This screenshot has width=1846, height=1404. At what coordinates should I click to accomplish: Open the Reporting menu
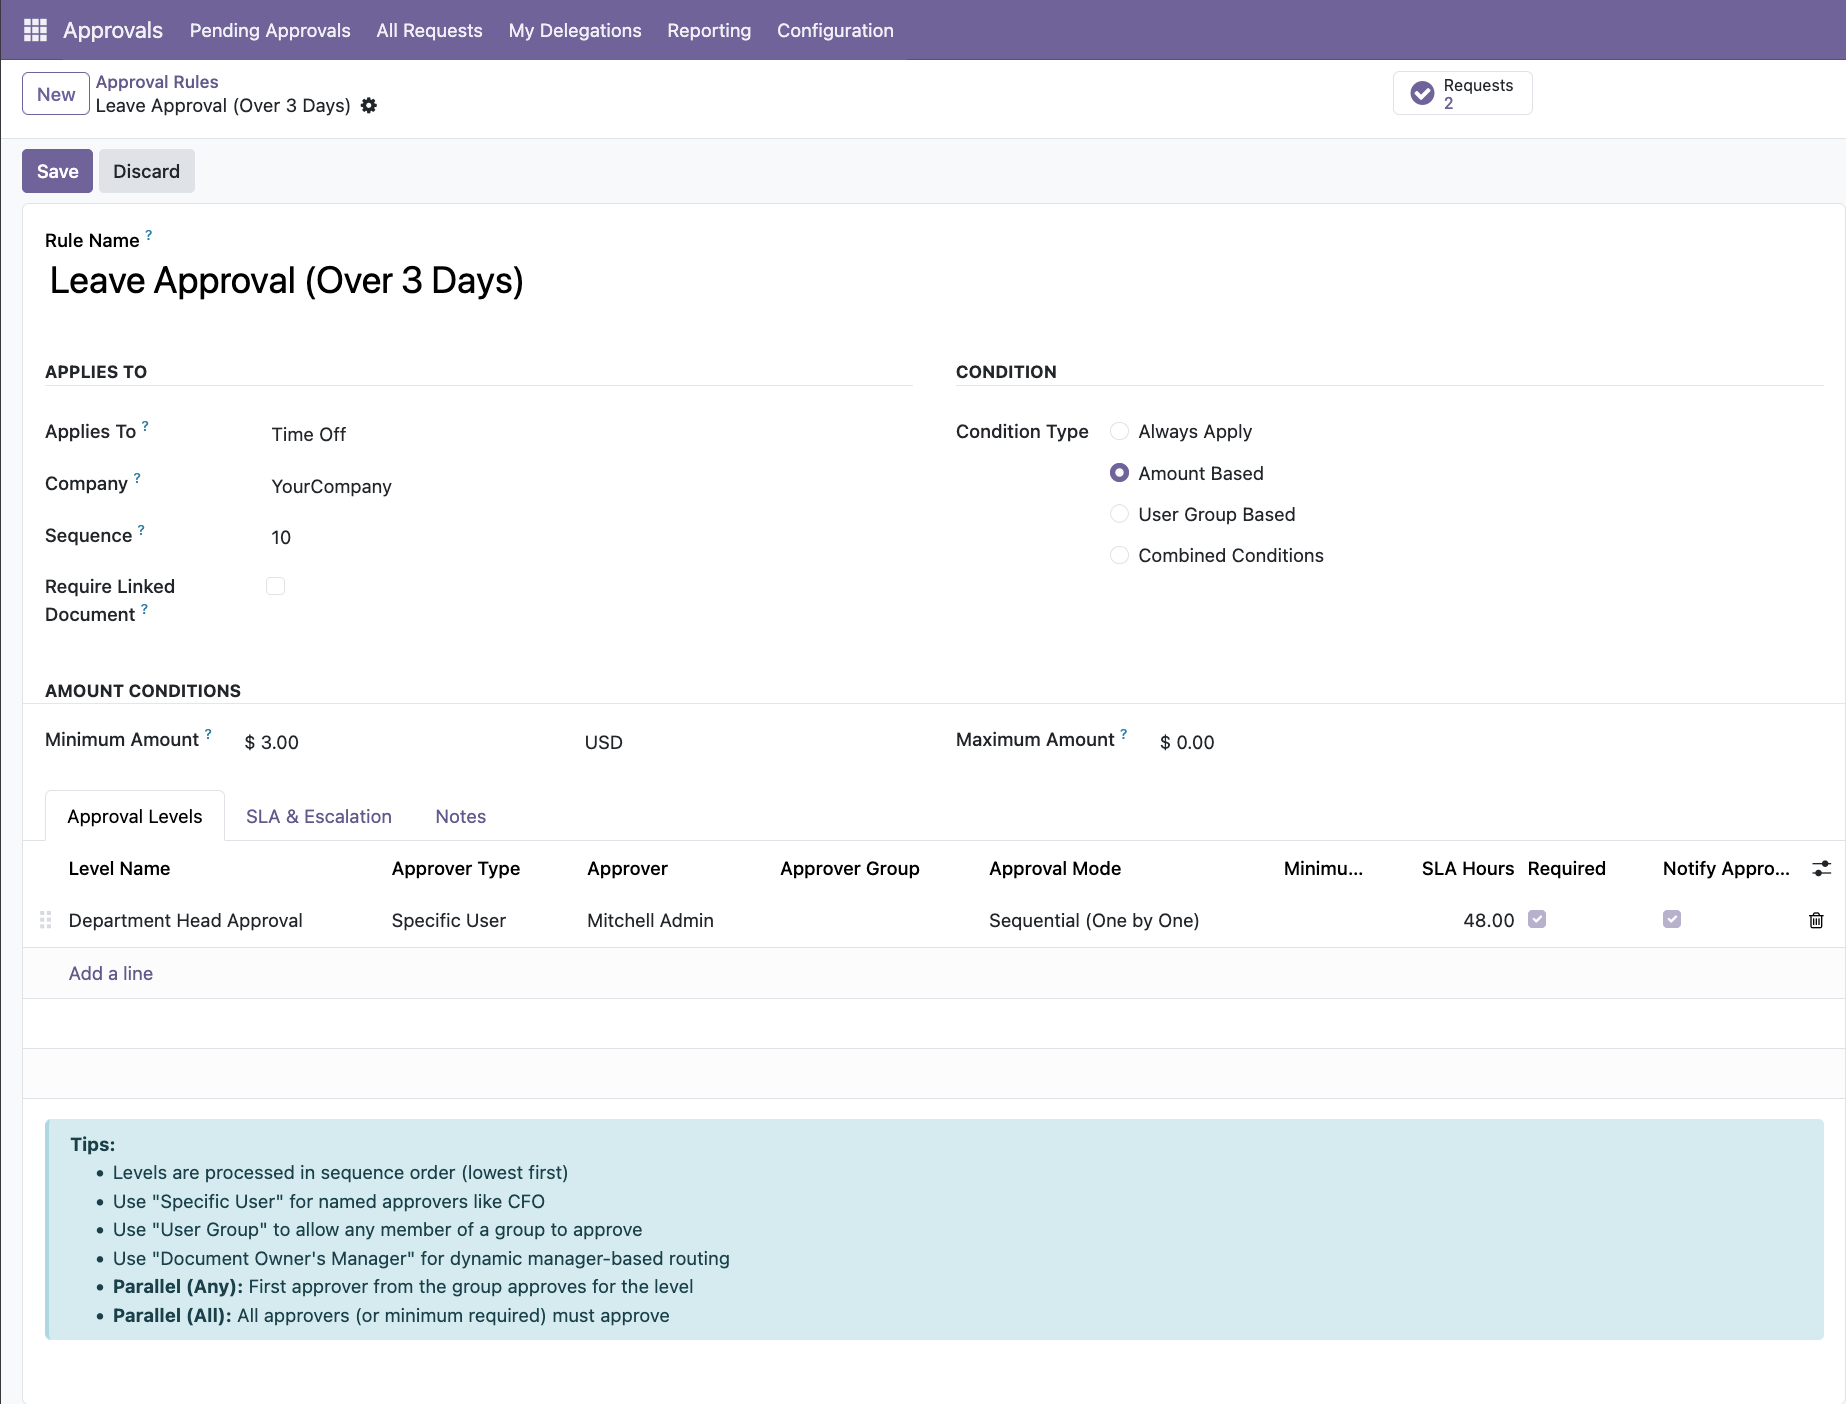[708, 30]
